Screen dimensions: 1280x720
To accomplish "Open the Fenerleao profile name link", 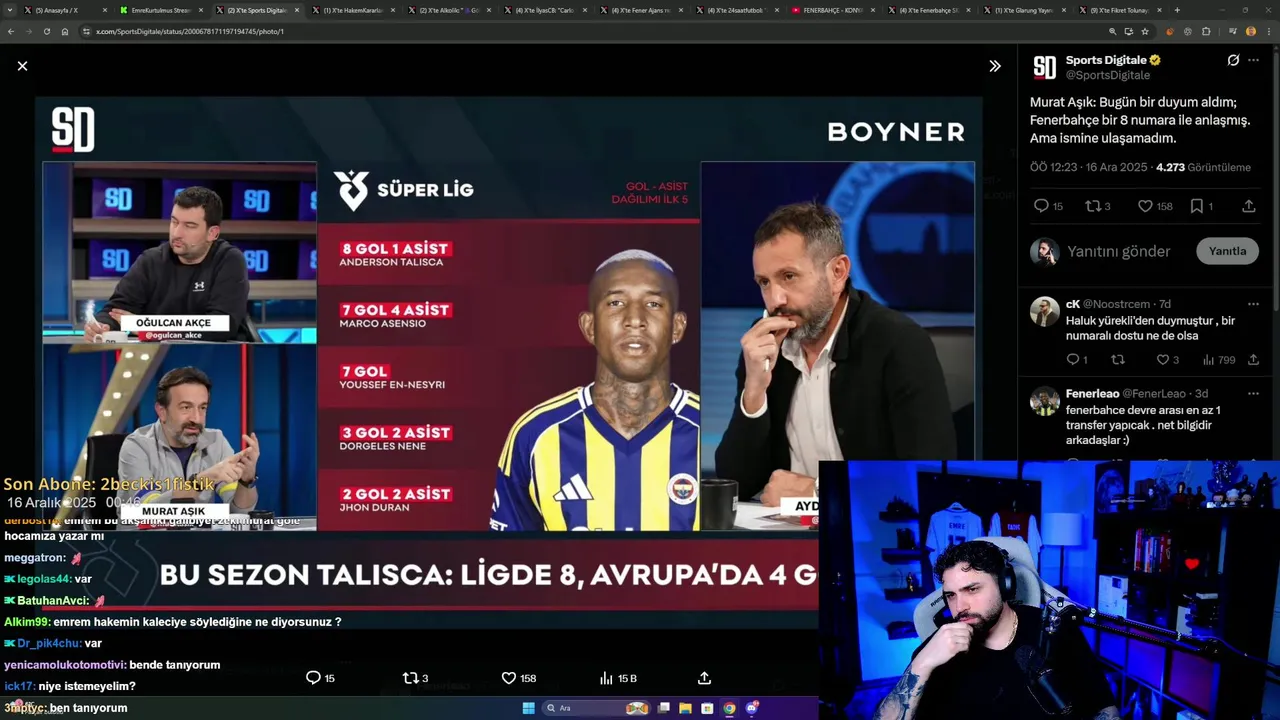I will pos(1092,394).
